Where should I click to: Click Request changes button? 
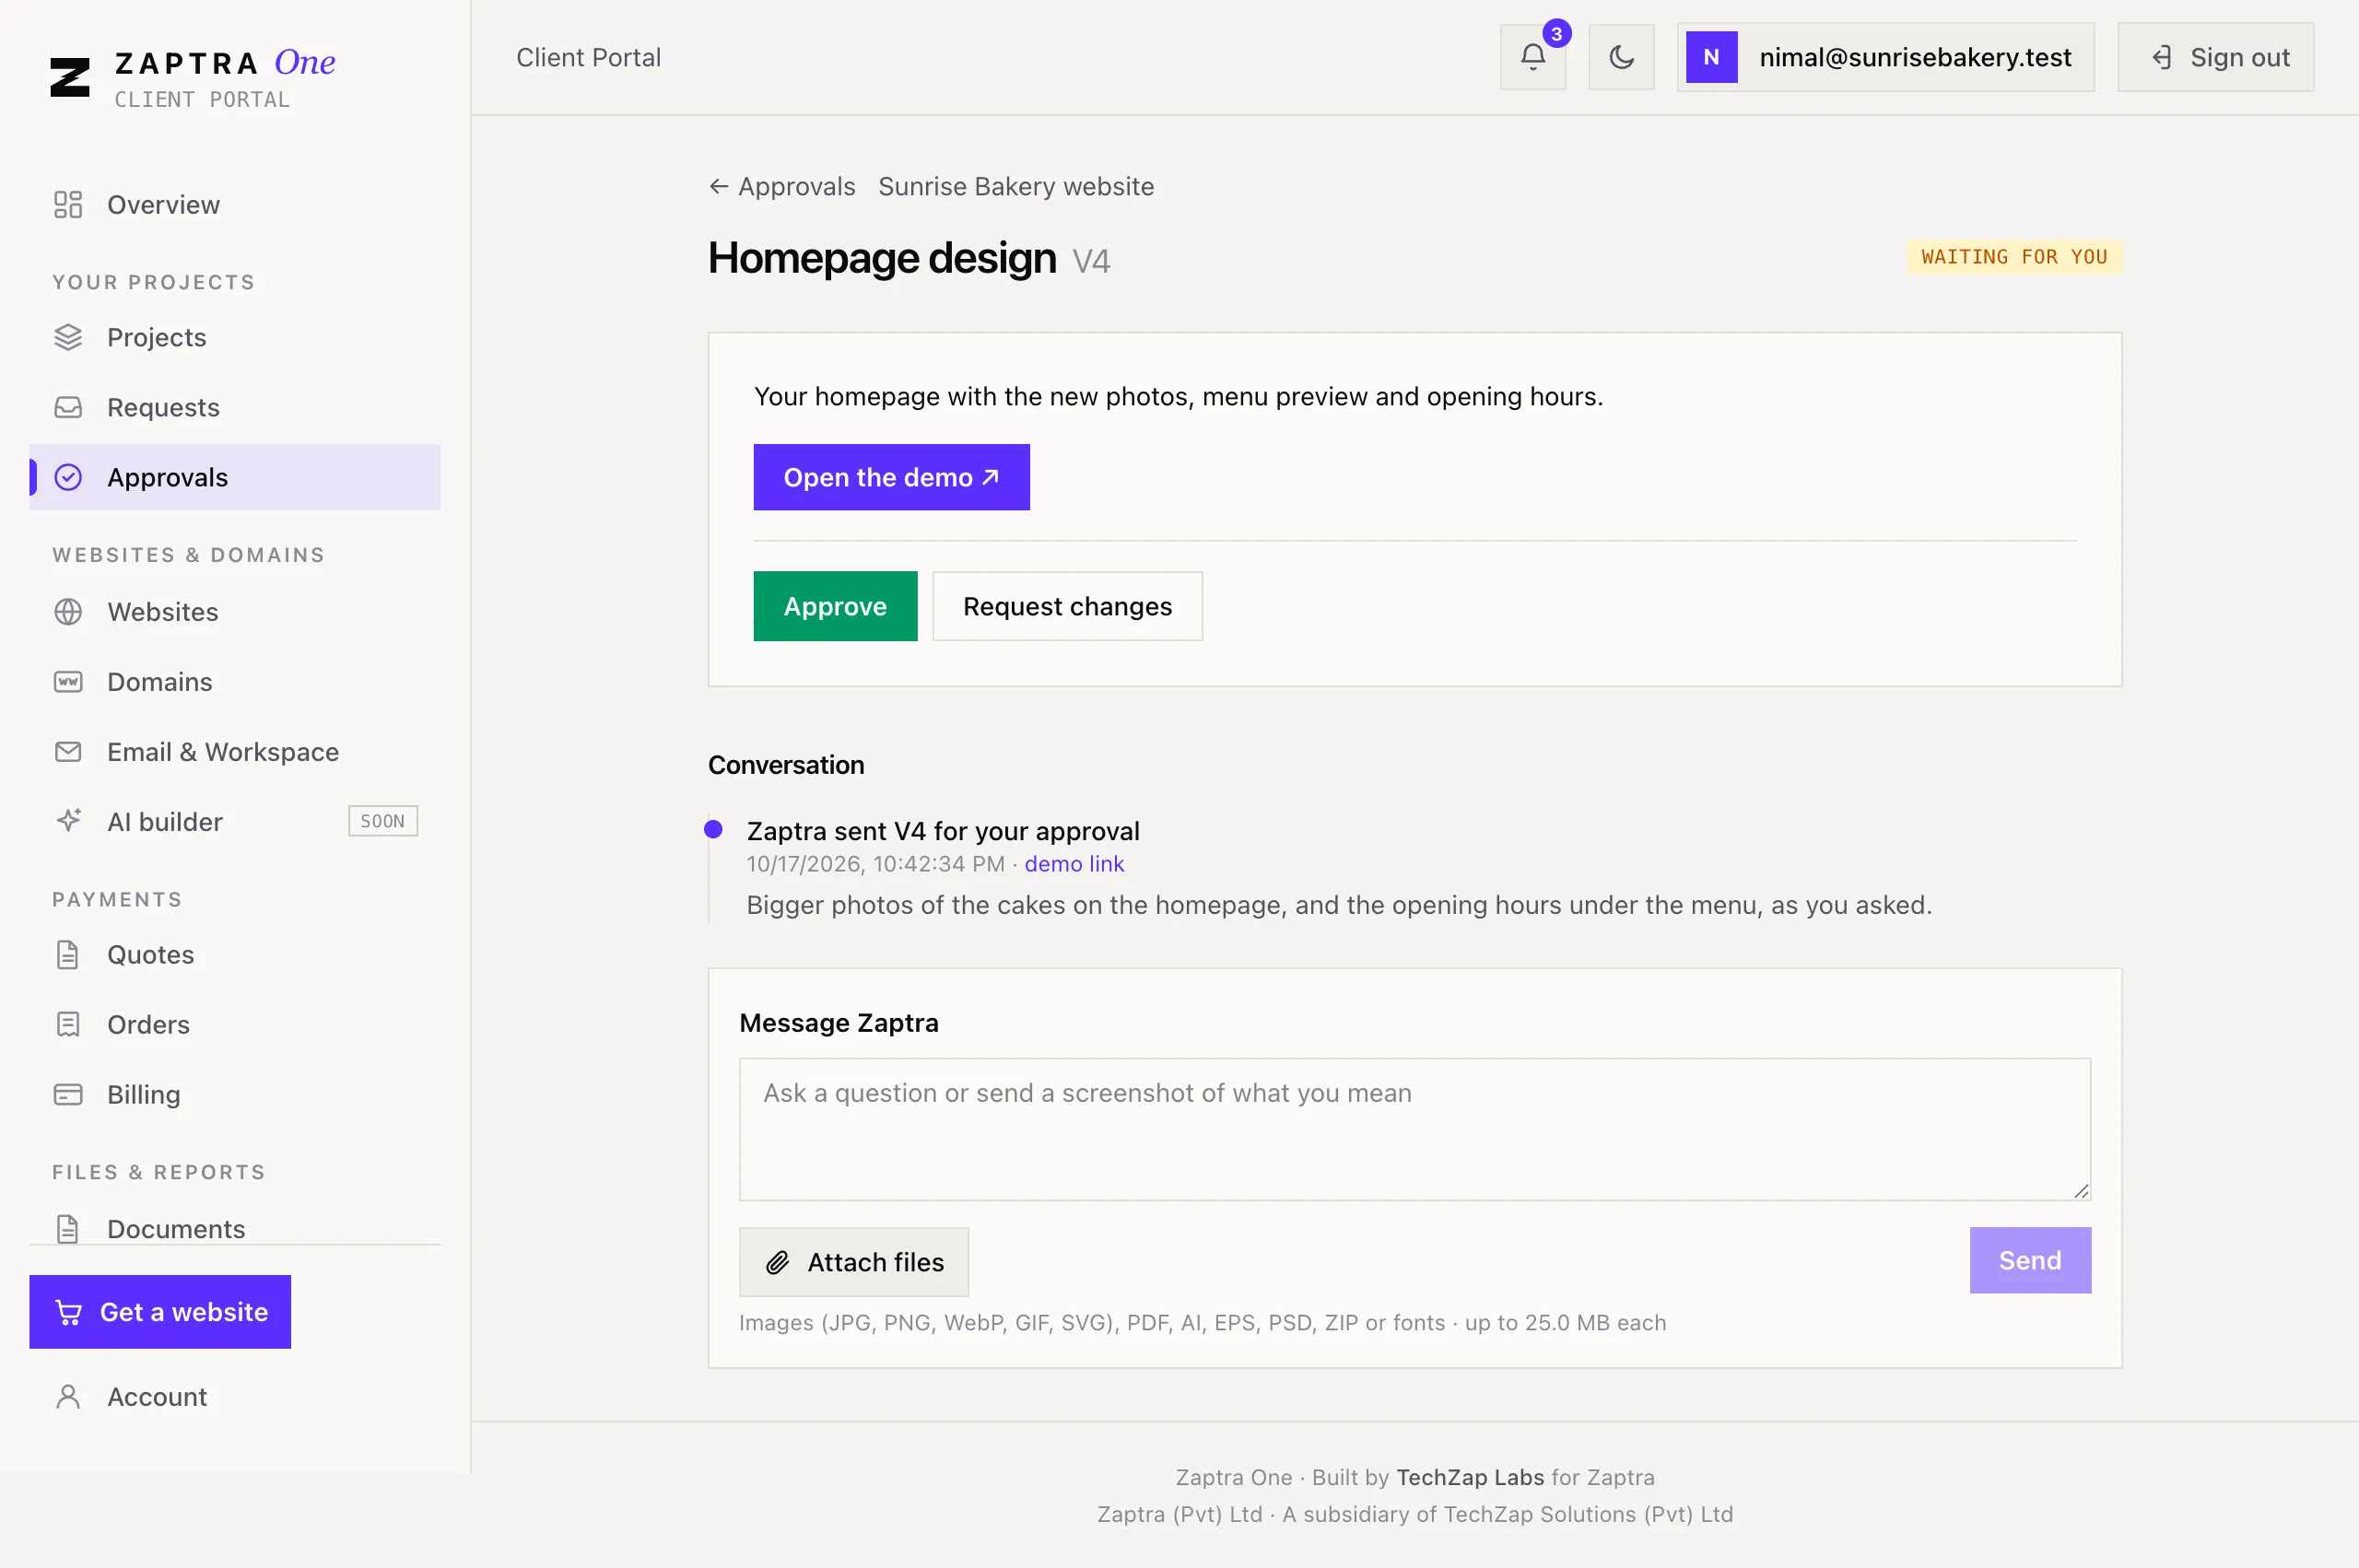1067,606
